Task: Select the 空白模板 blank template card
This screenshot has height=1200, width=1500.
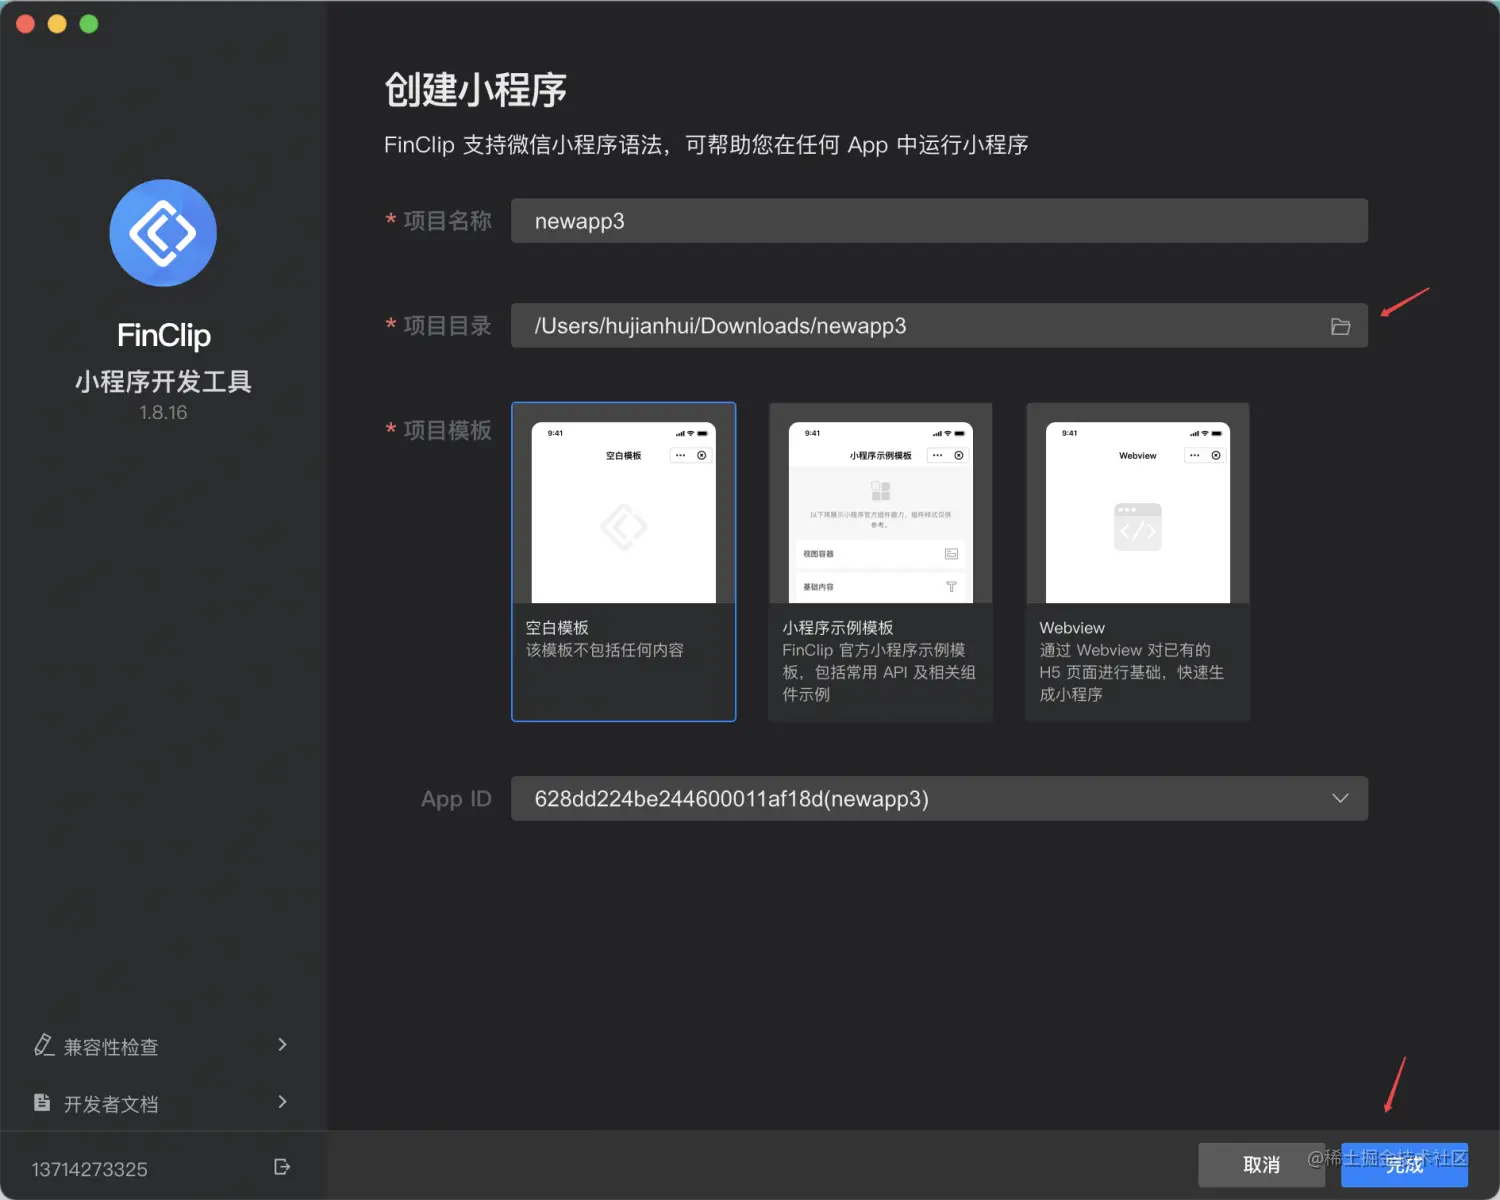Action: click(624, 562)
